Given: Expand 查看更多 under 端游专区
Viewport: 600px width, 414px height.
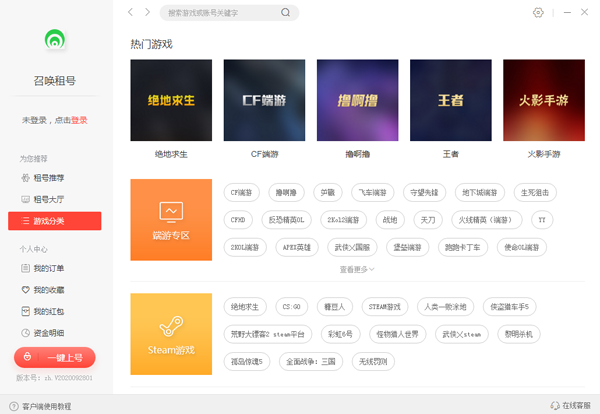Looking at the screenshot, I should point(357,269).
